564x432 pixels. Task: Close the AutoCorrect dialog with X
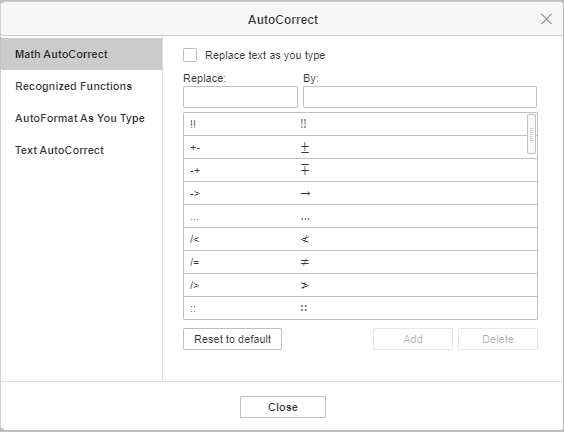[546, 19]
